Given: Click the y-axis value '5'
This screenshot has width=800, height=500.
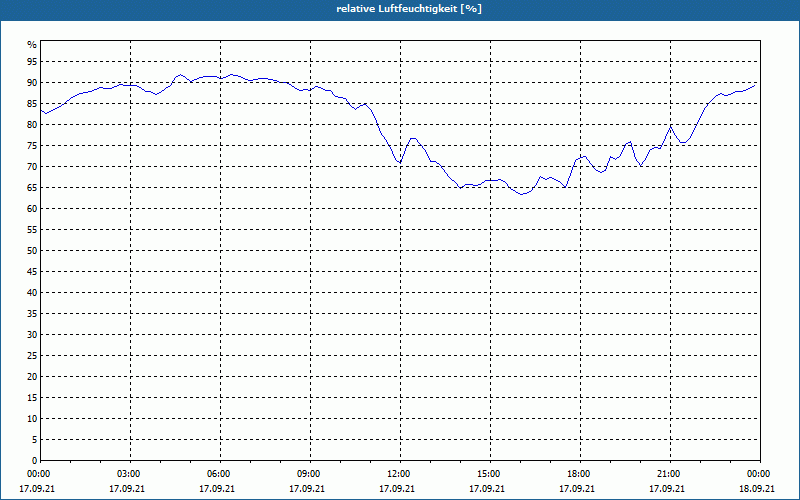Looking at the screenshot, I should pos(34,440).
